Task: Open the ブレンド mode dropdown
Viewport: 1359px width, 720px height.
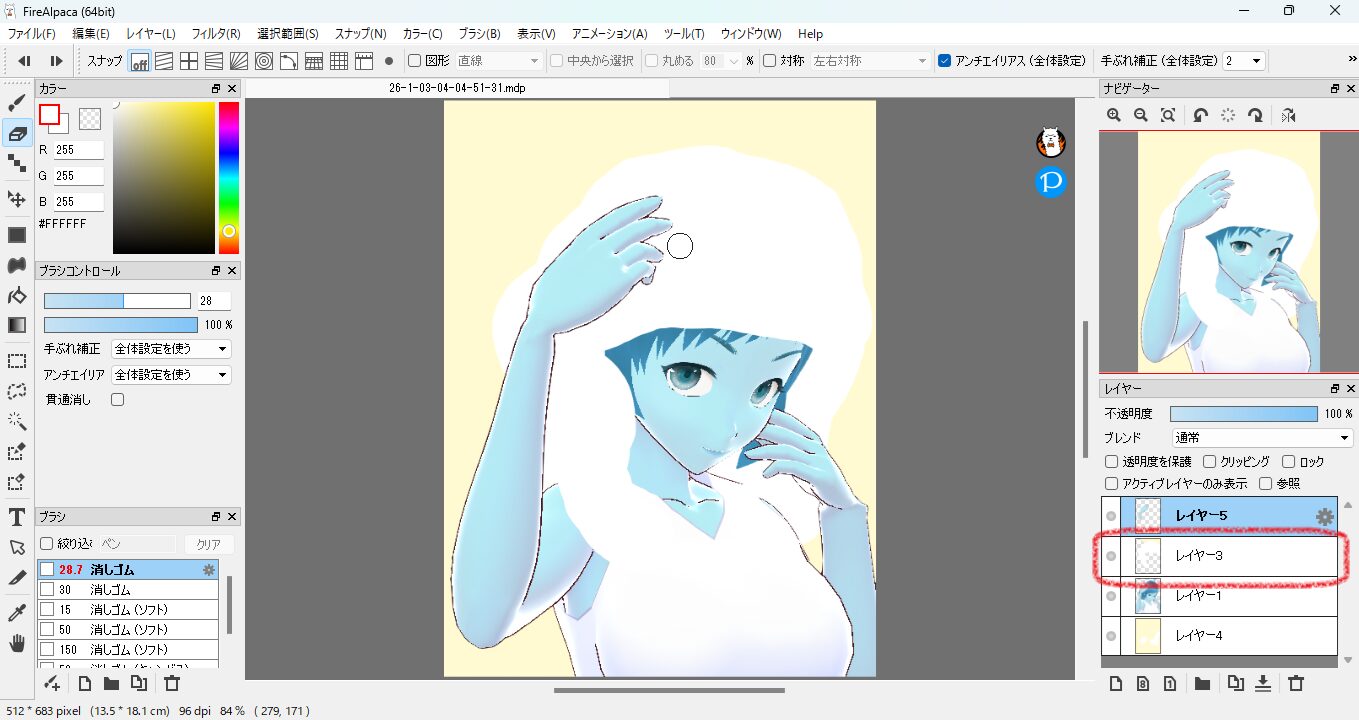Action: (x=1262, y=438)
